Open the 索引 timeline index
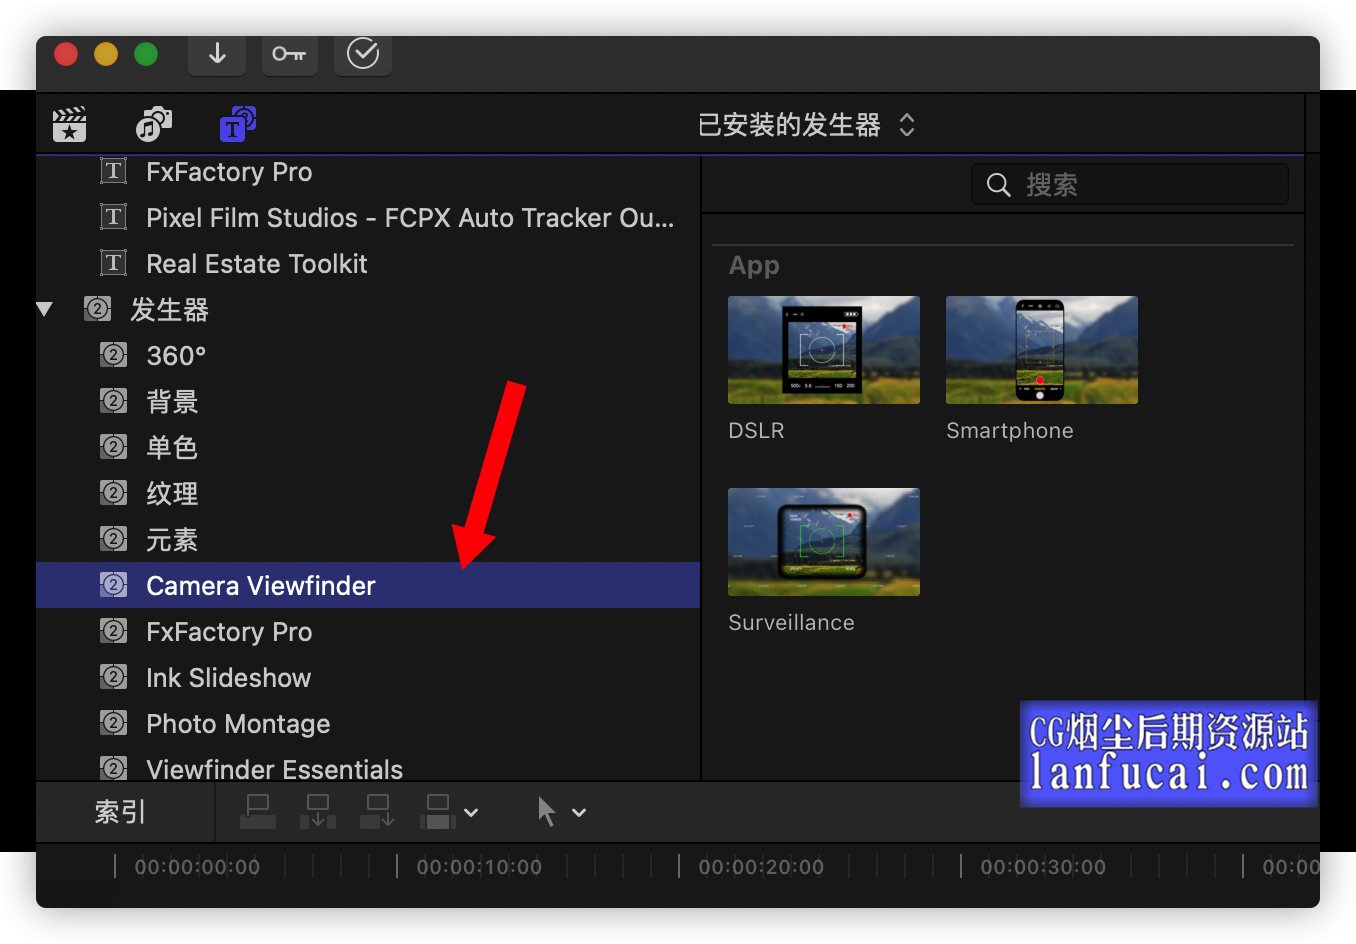This screenshot has height=944, width=1356. [121, 812]
